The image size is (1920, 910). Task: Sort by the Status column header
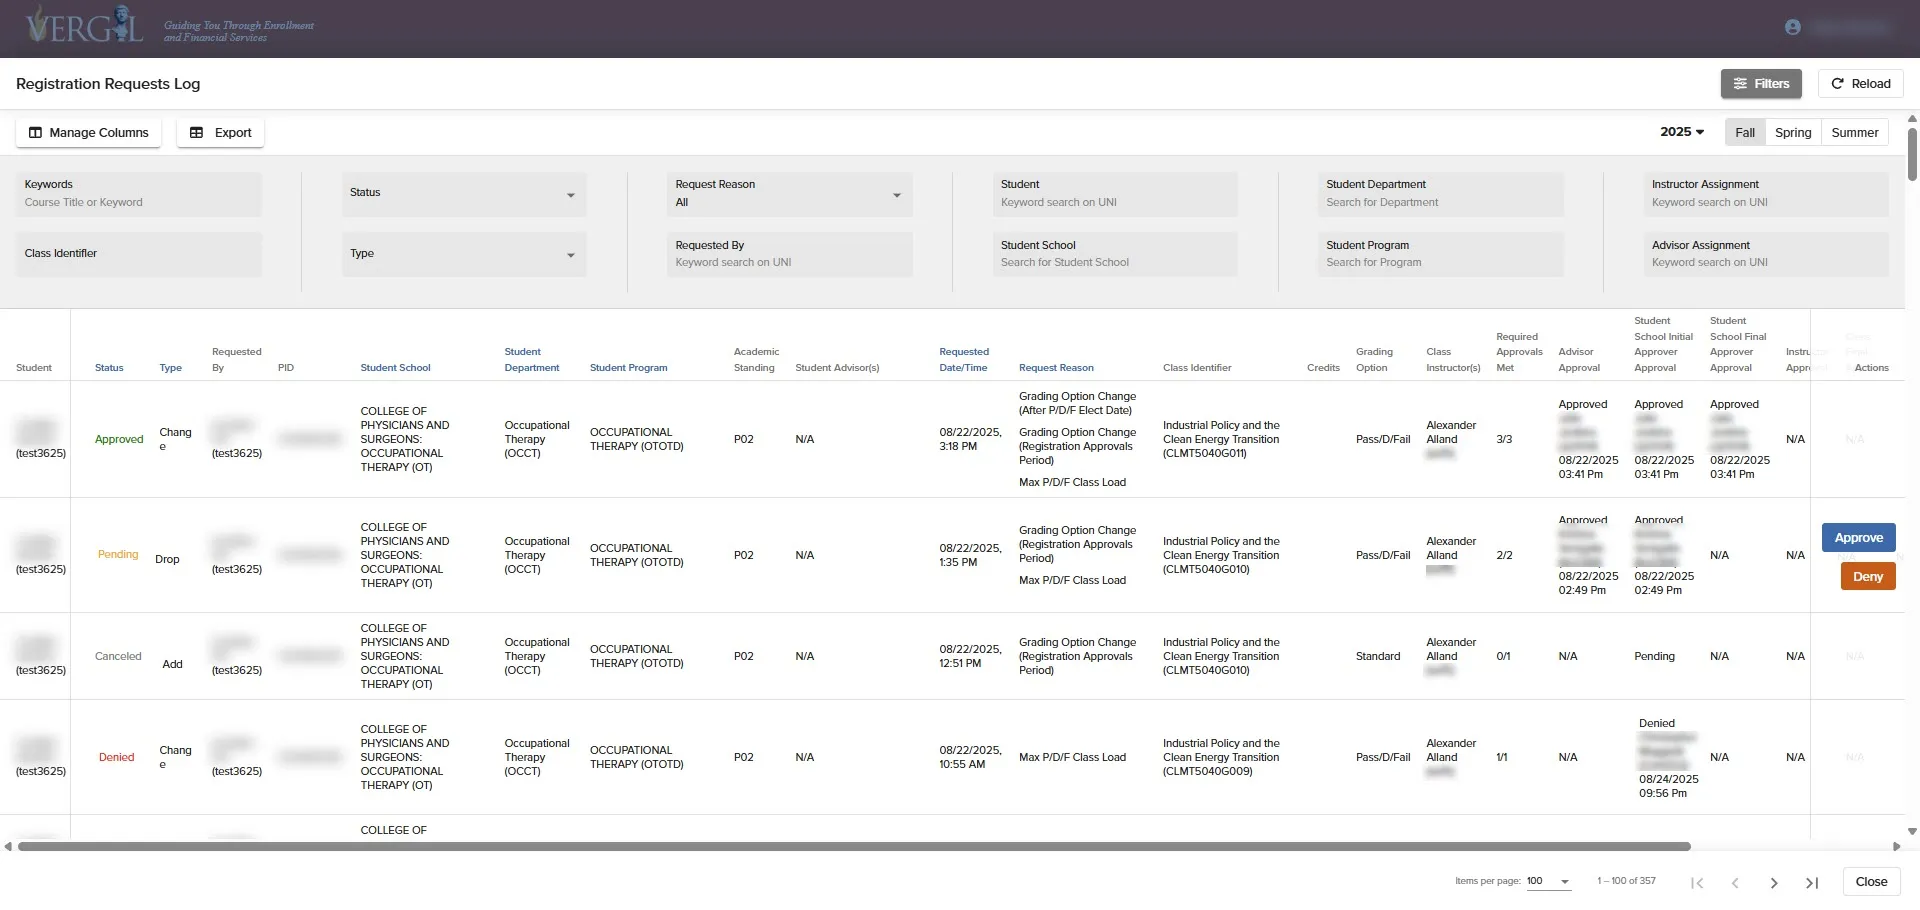109,368
